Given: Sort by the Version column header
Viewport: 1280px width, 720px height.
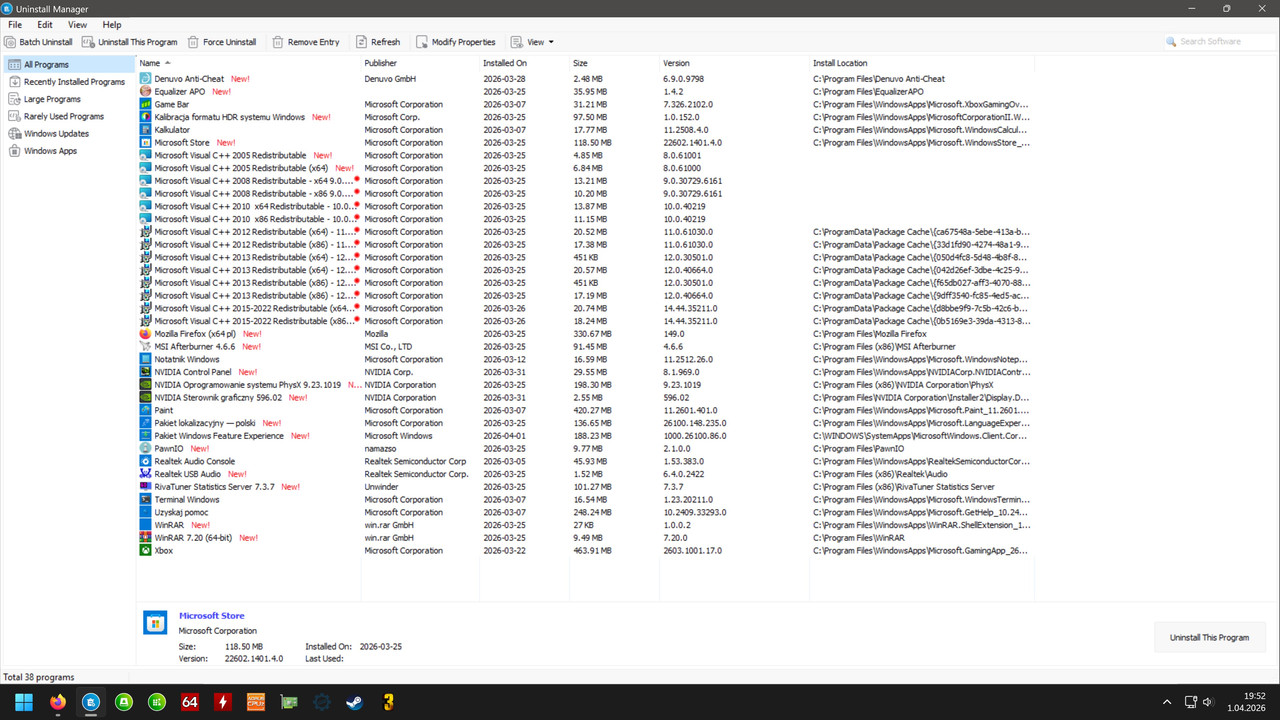Looking at the screenshot, I should [x=734, y=63].
